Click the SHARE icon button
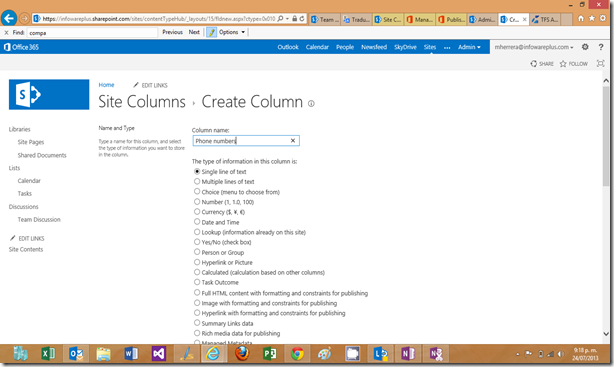This screenshot has height=367, width=614. click(542, 63)
